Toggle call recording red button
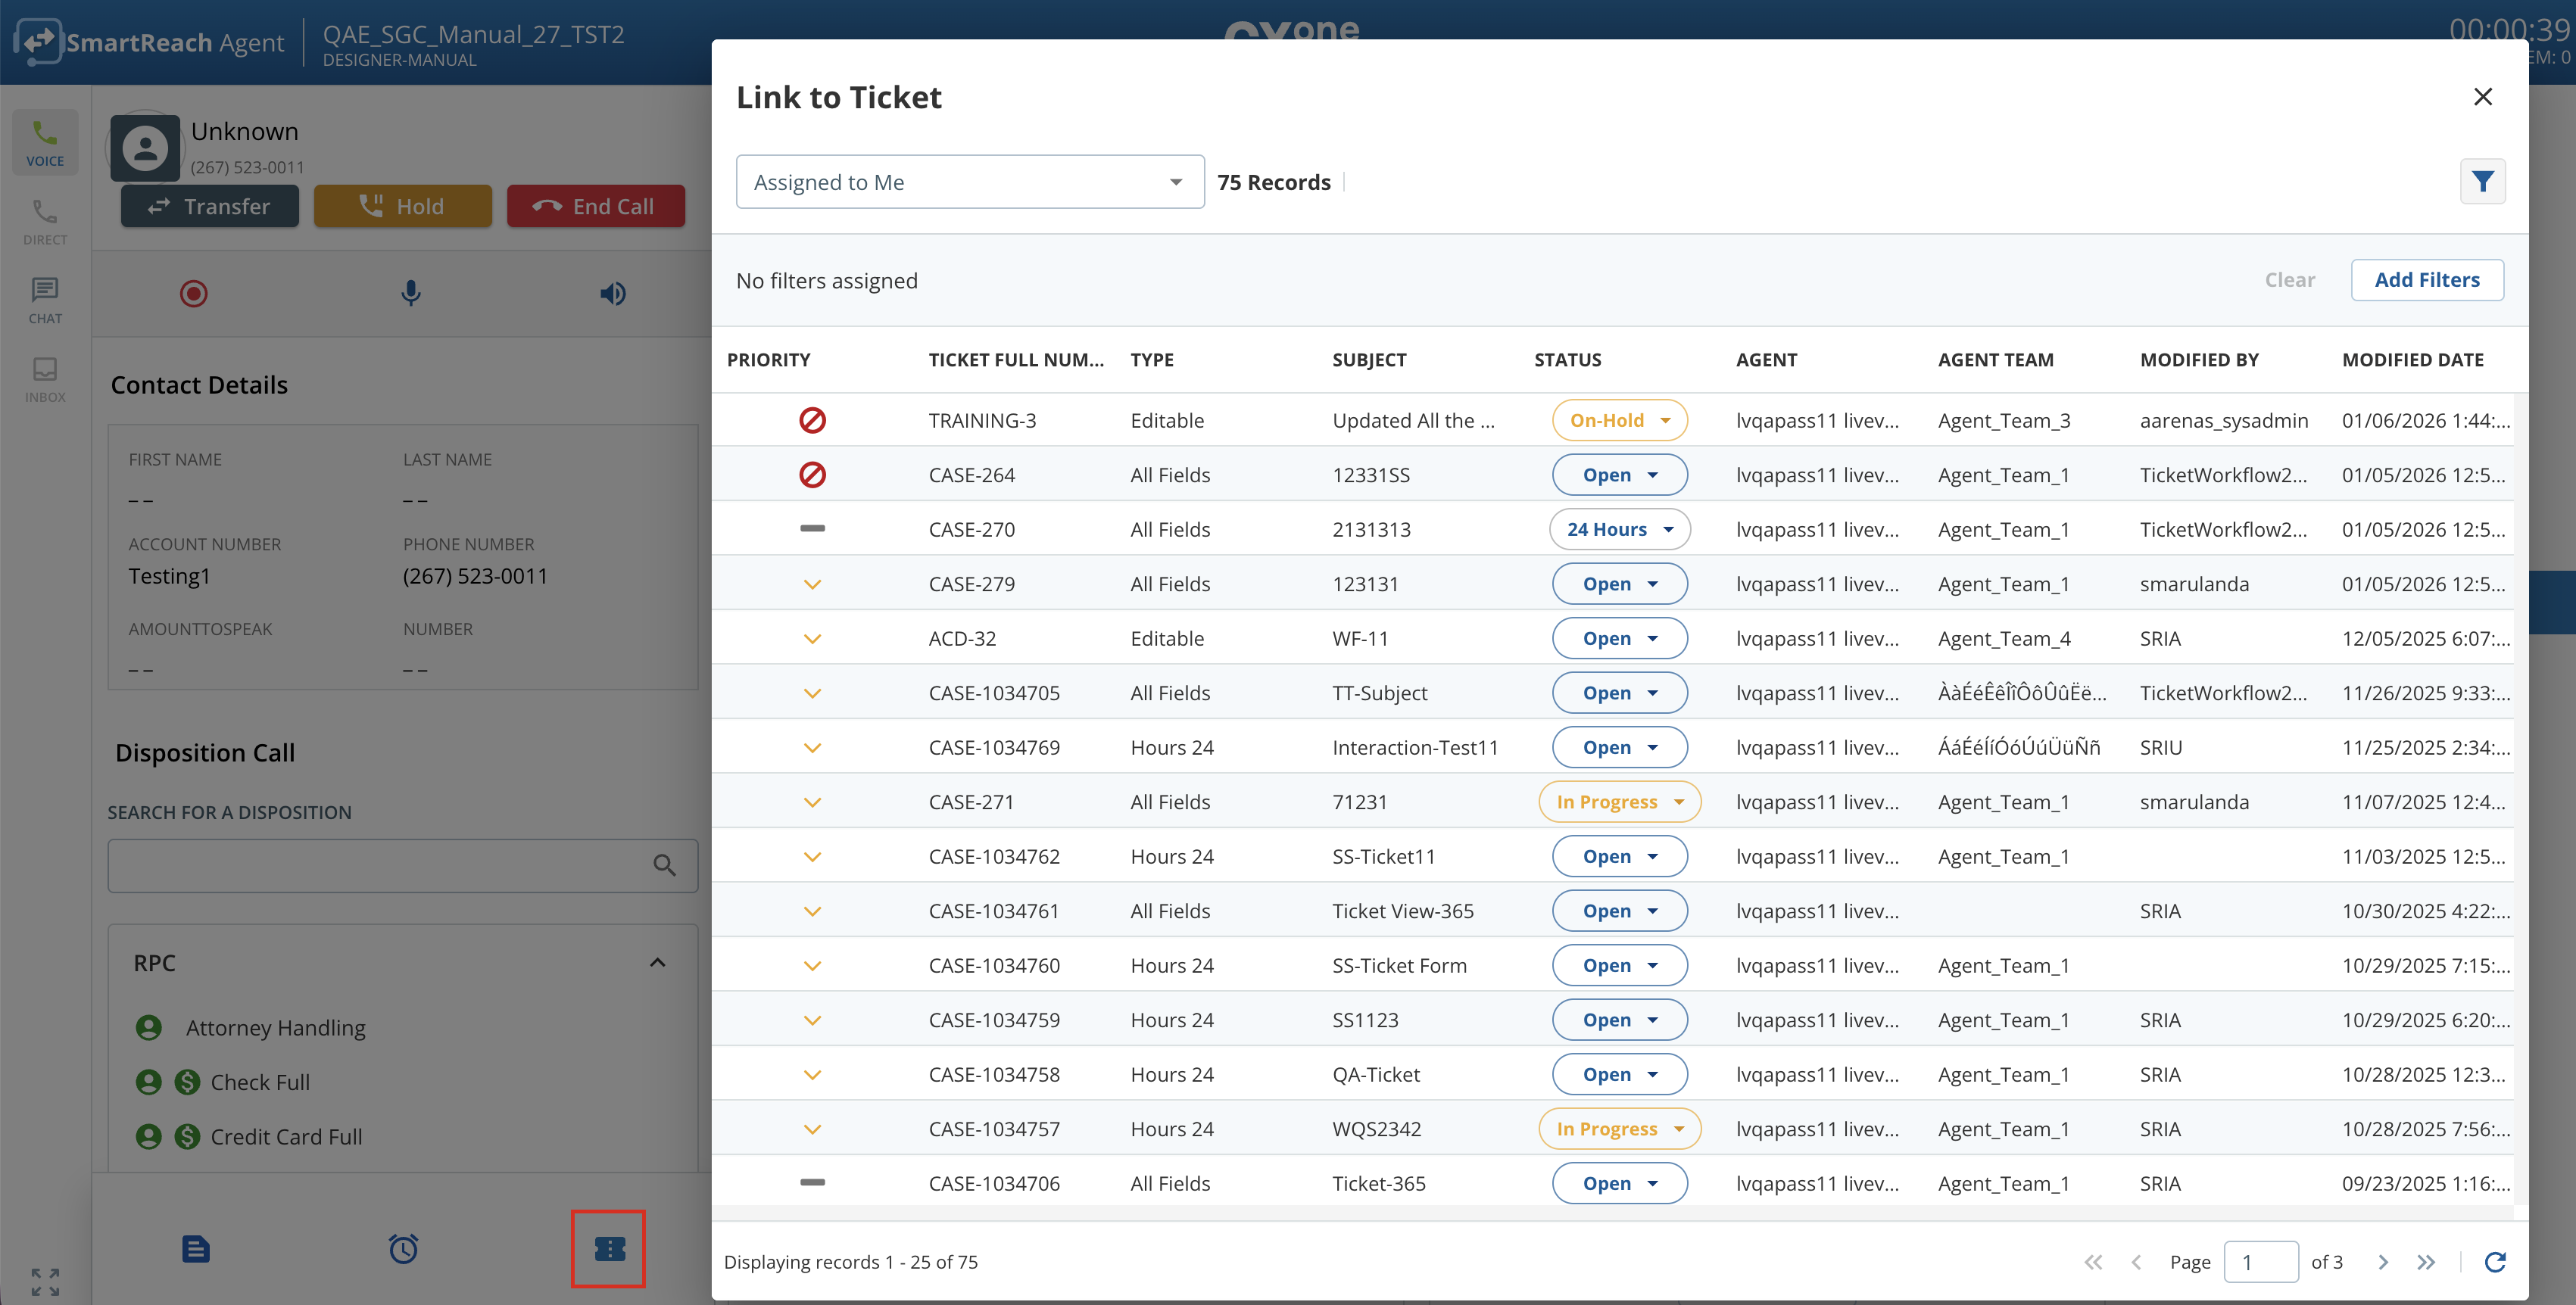This screenshot has width=2576, height=1305. pos(193,293)
